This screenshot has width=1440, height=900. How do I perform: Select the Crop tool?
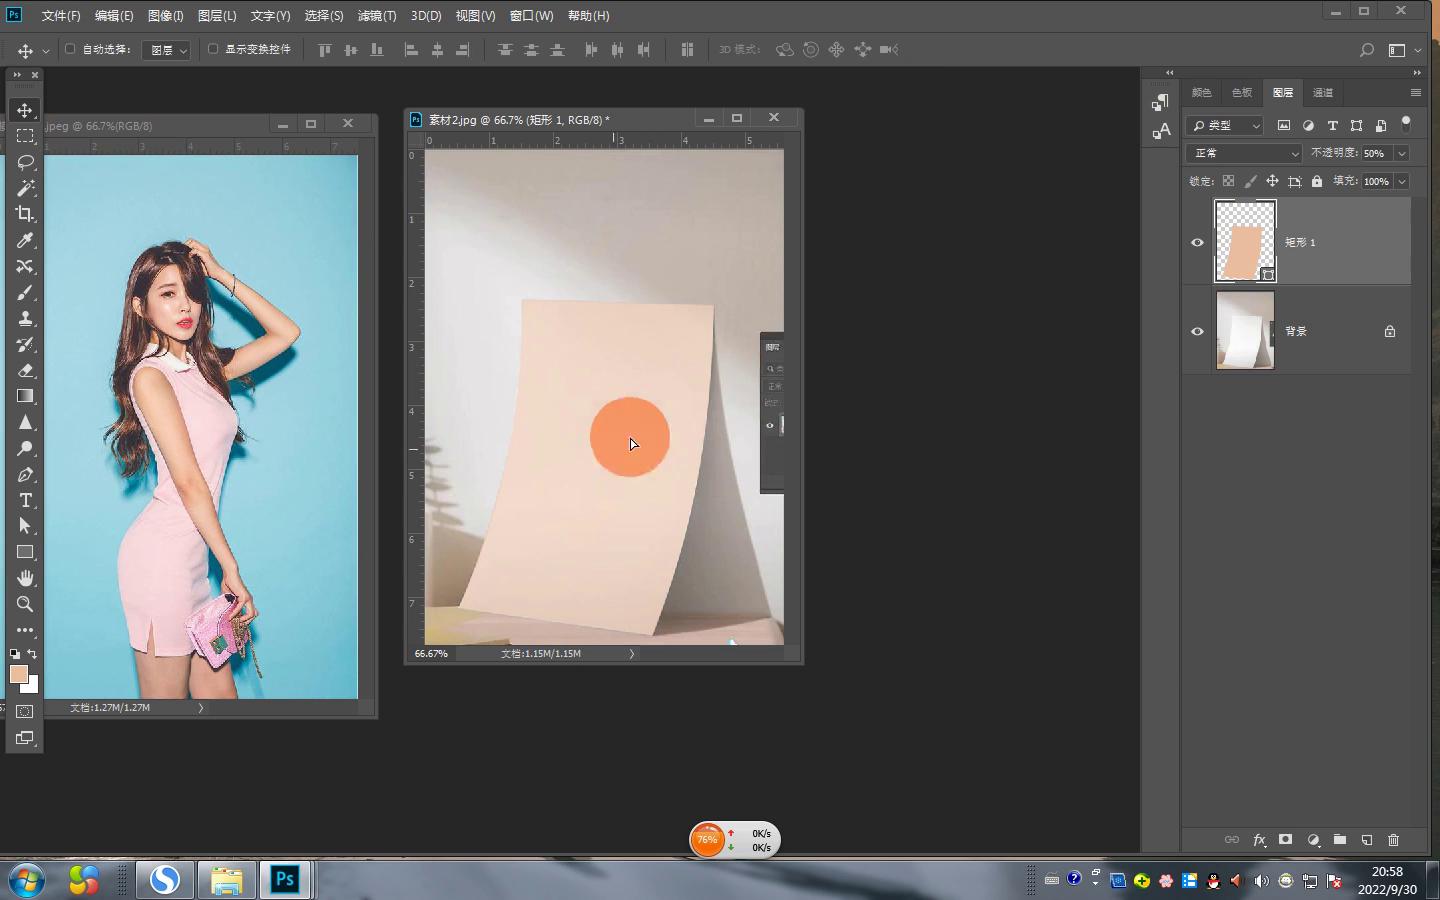pyautogui.click(x=25, y=214)
